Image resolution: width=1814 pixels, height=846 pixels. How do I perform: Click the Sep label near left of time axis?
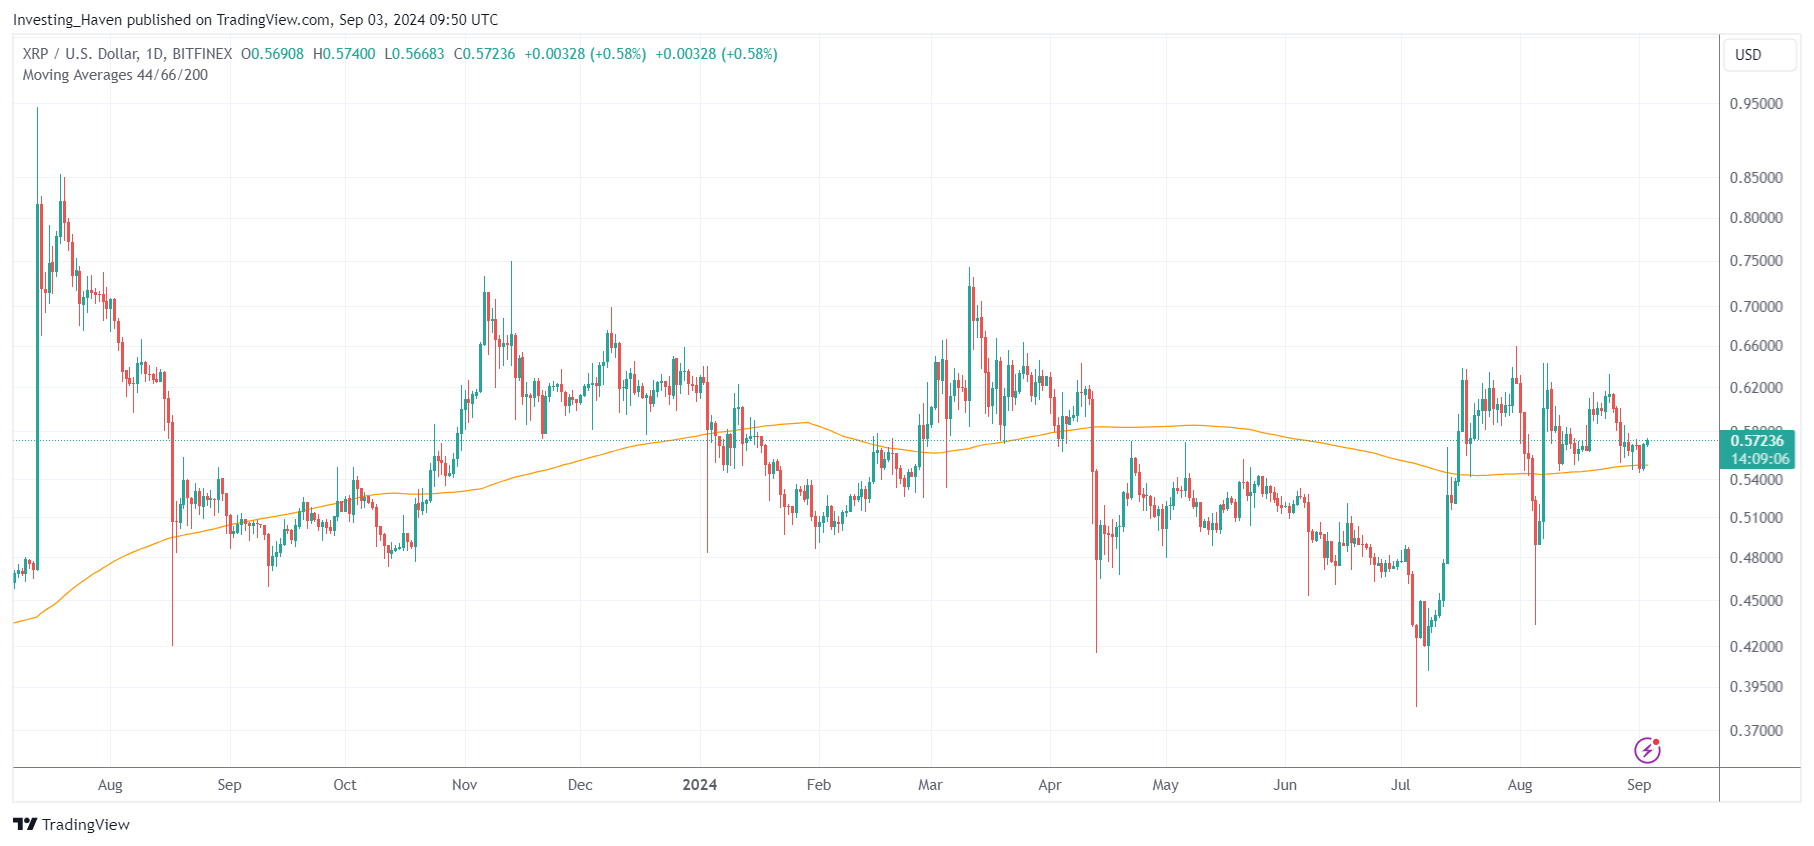(229, 785)
